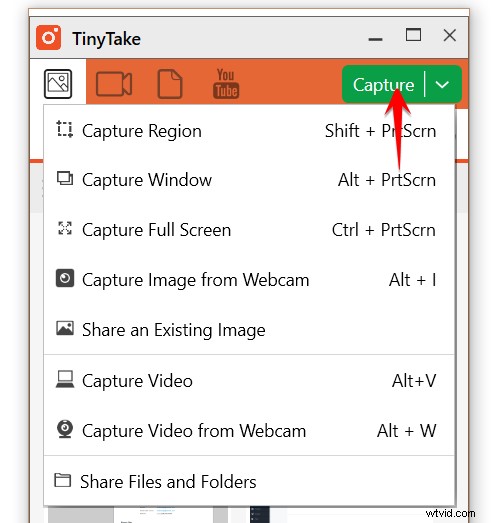
Task: Click the green Capture button
Action: 384,84
